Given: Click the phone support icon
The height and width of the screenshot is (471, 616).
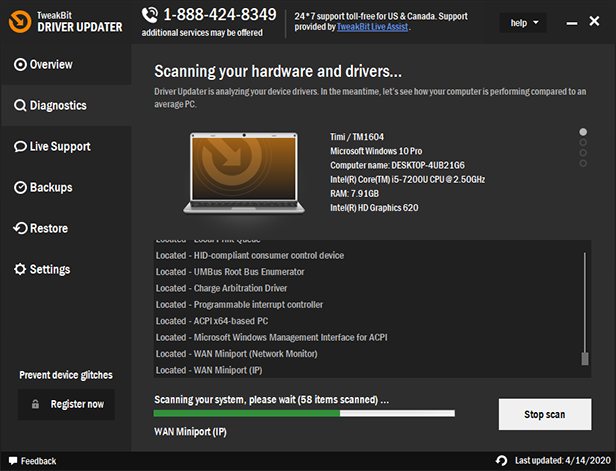Looking at the screenshot, I should 150,15.
